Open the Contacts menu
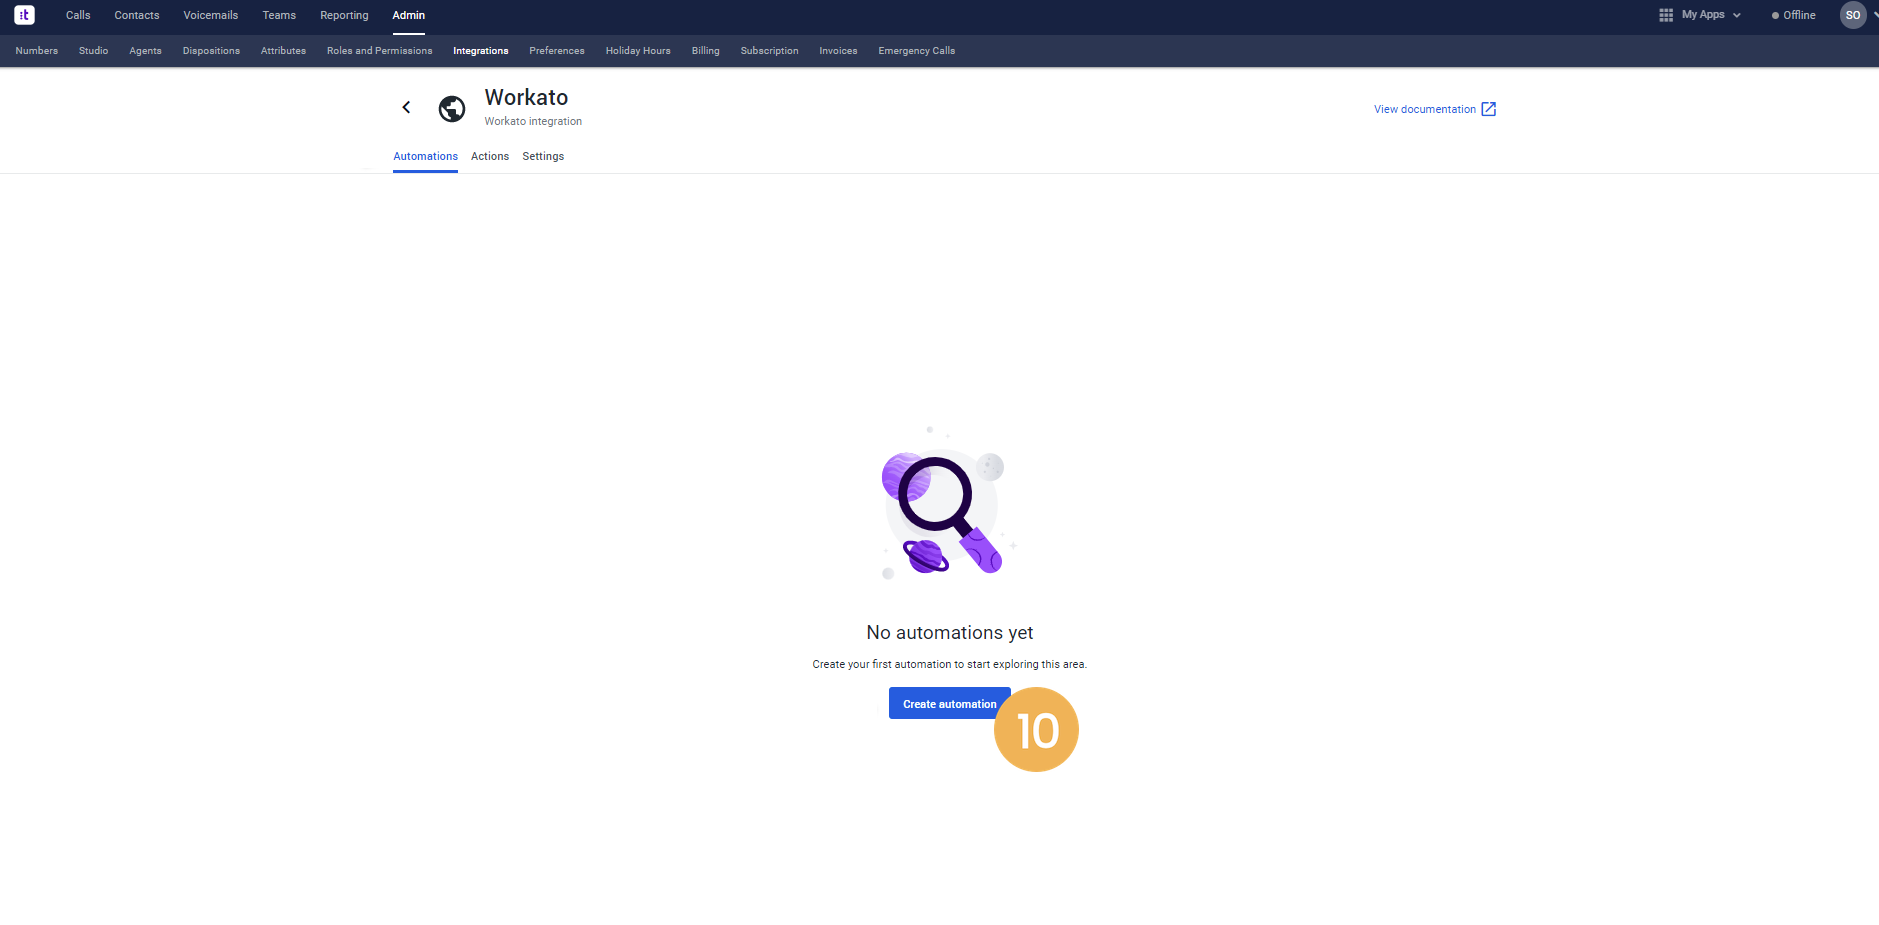The image size is (1879, 925). tap(137, 15)
